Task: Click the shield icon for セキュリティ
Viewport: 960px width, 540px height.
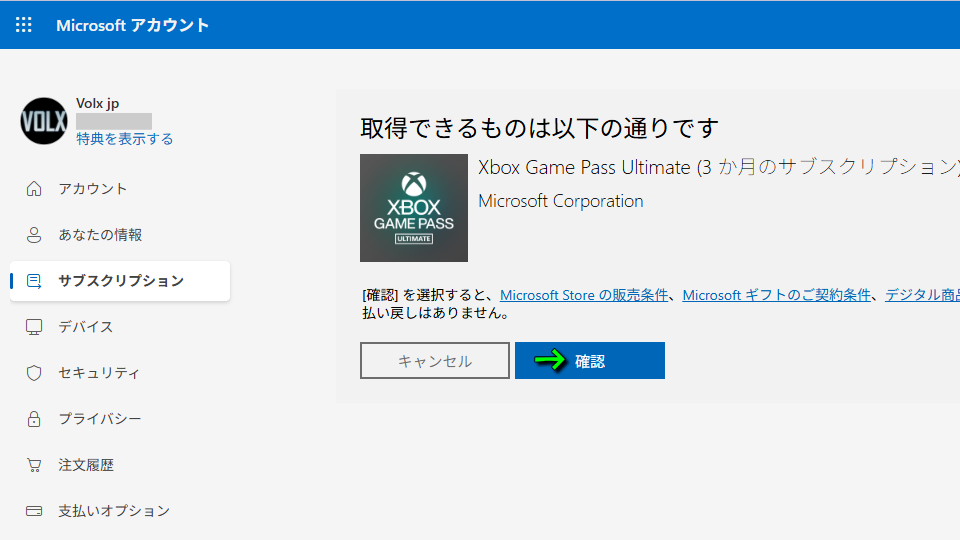Action: coord(34,373)
